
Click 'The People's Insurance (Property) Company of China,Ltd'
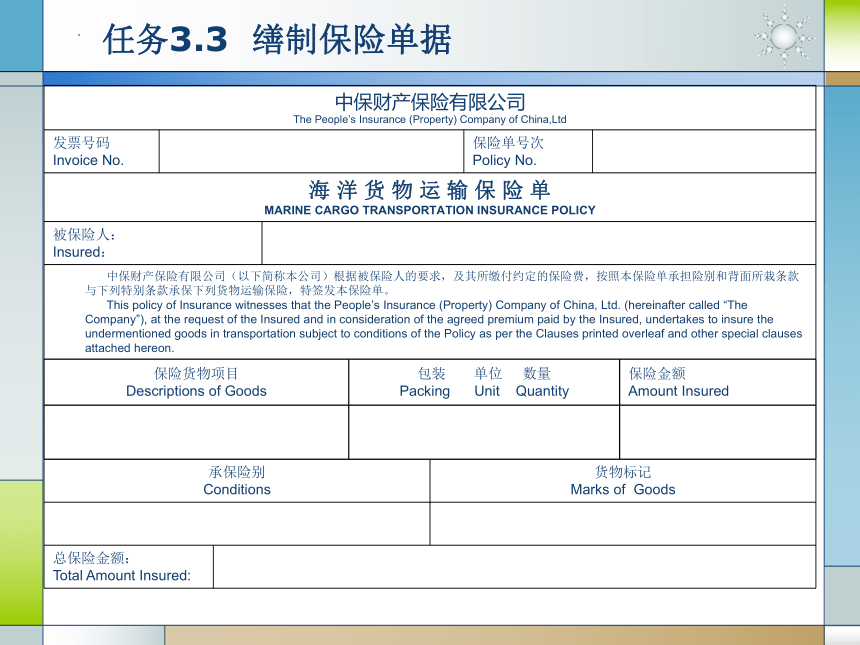pyautogui.click(x=430, y=120)
